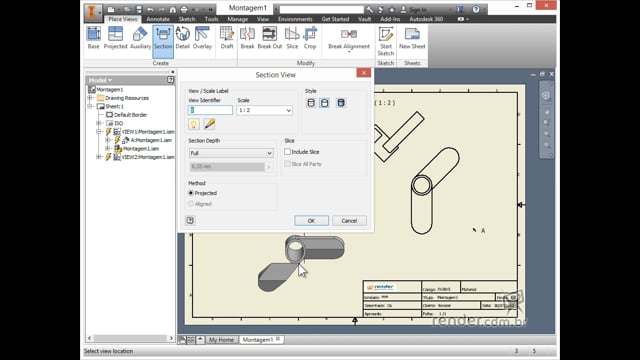This screenshot has height=360, width=640.
Task: Click the Crop view tool
Action: 310,38
